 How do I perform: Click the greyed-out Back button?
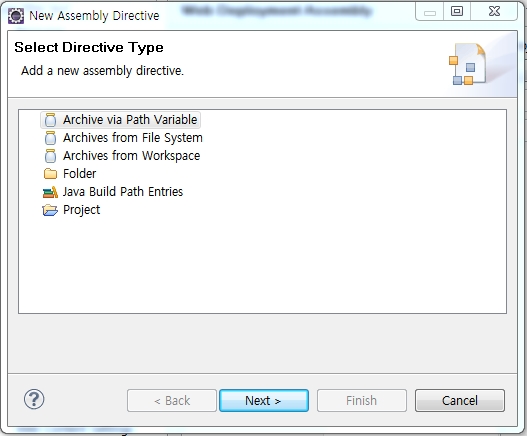pos(172,400)
